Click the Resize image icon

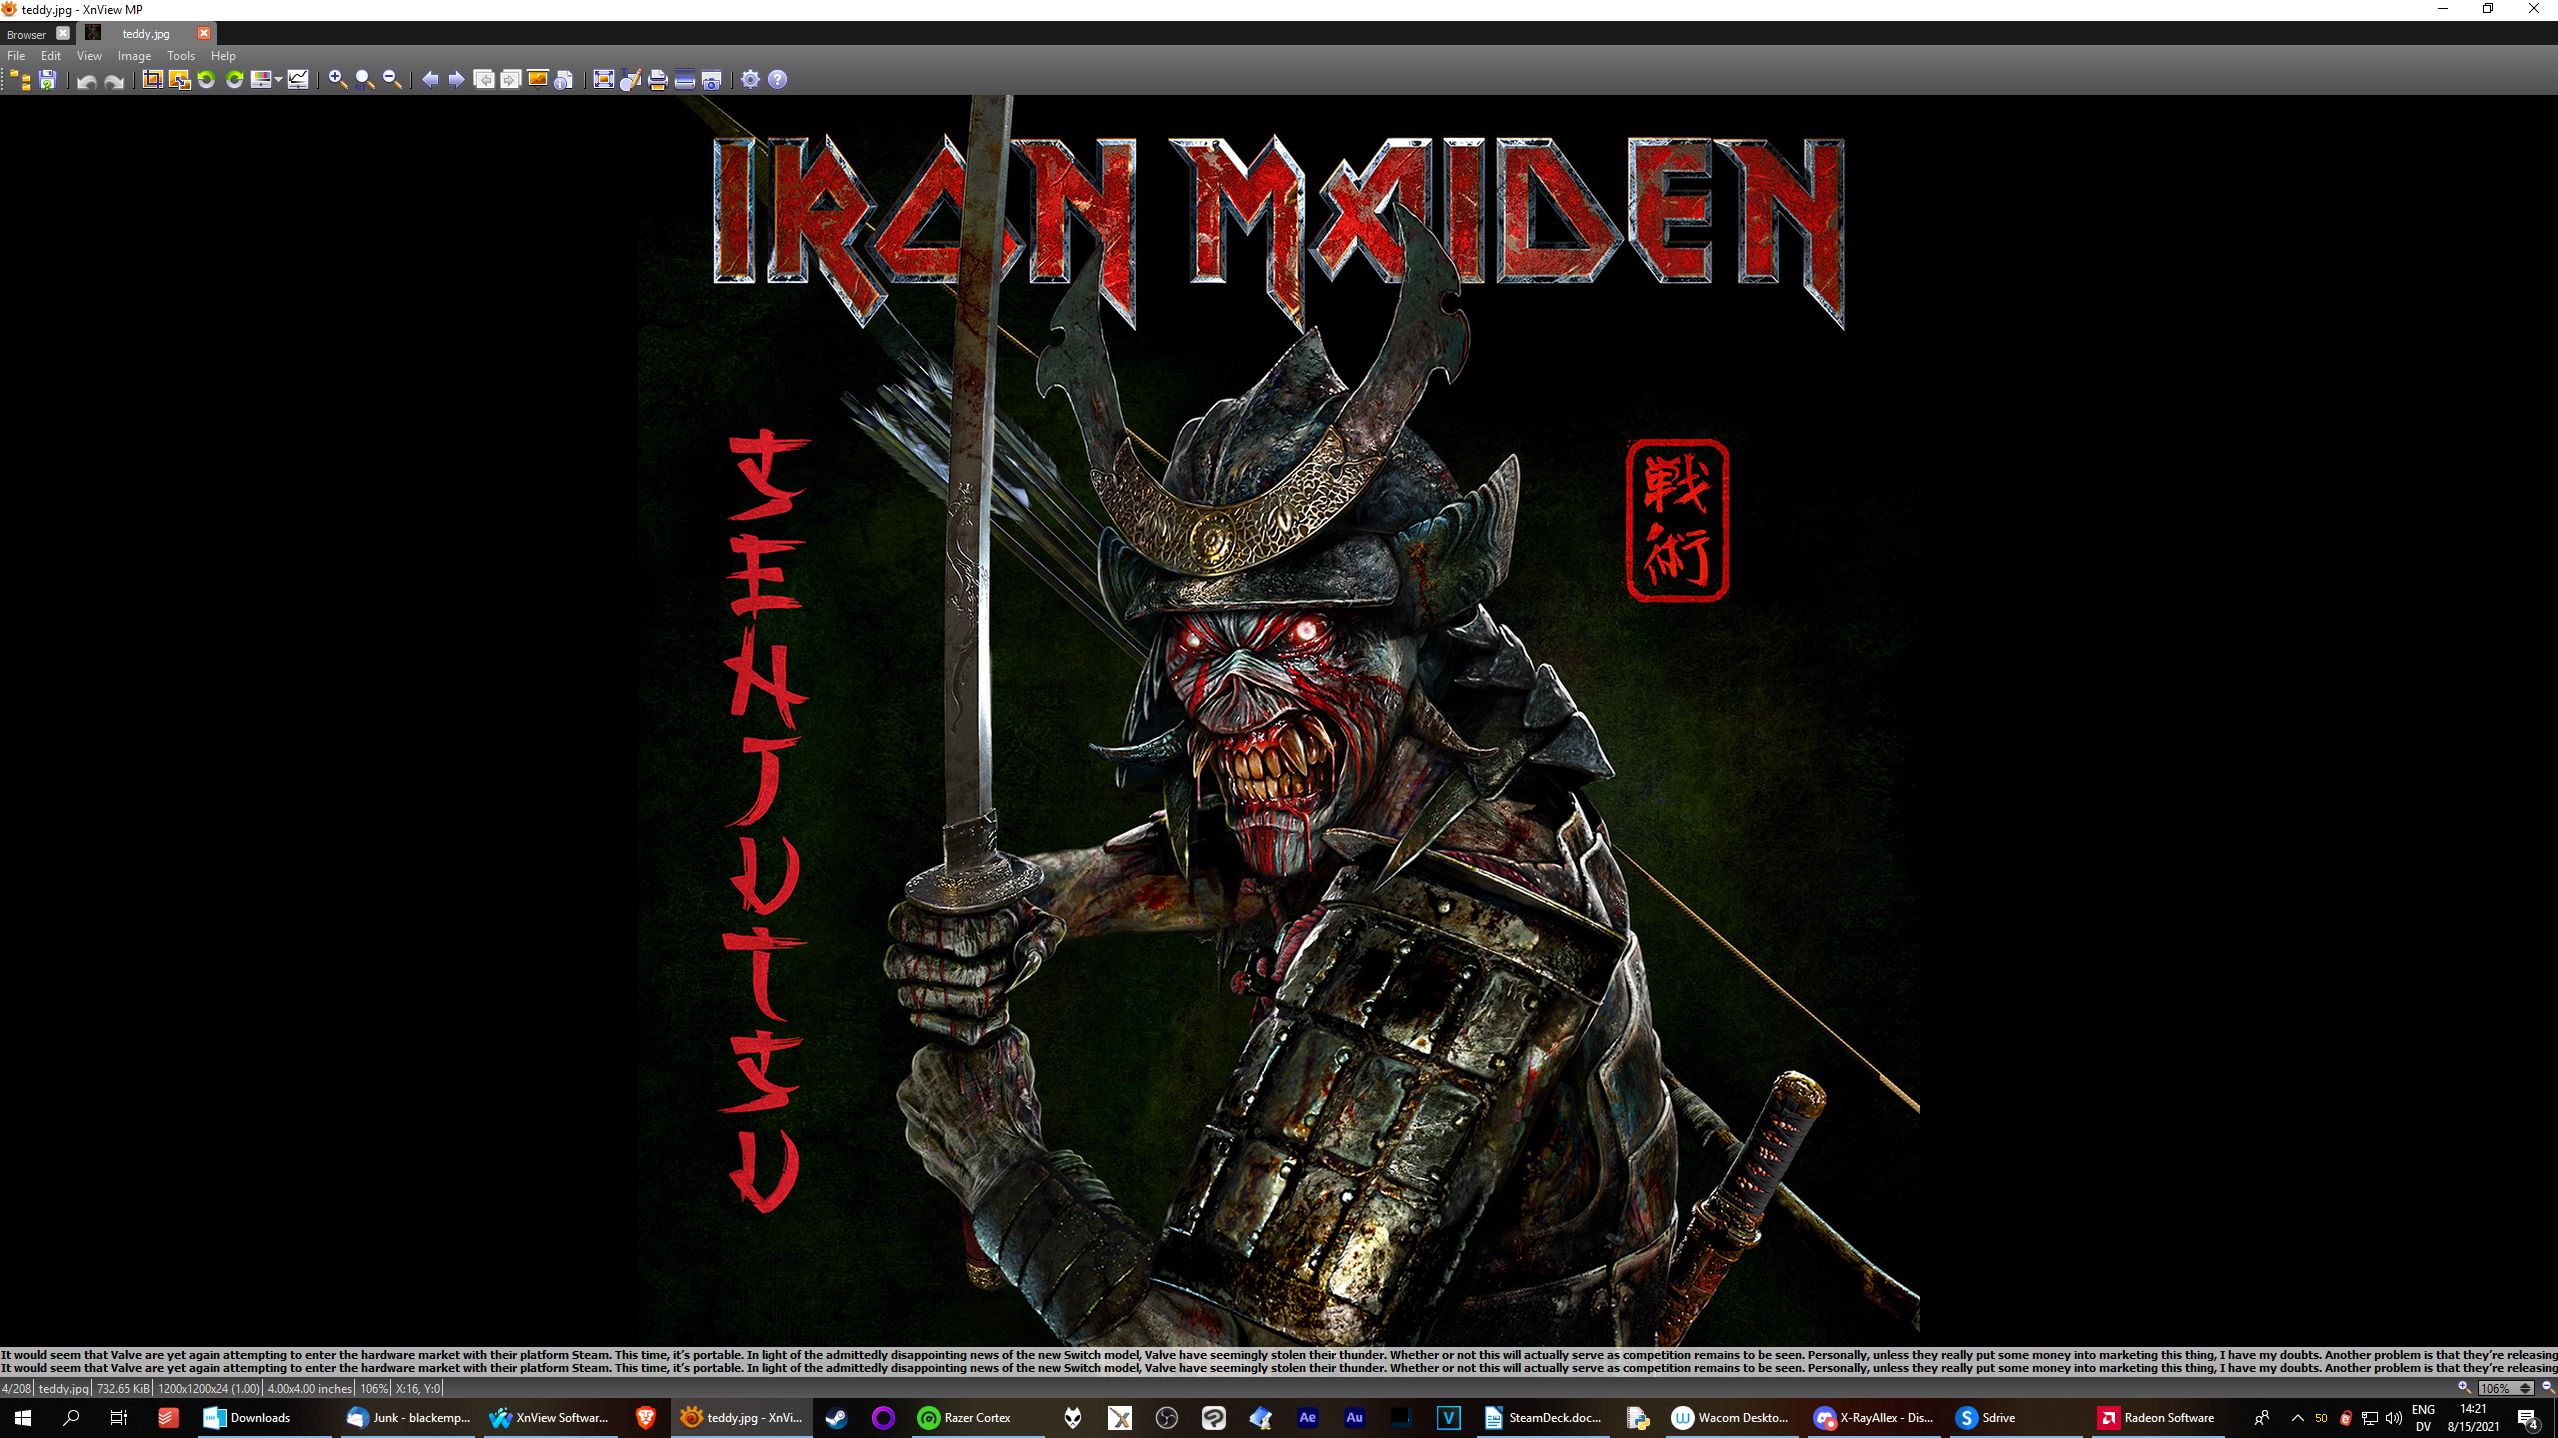[179, 80]
